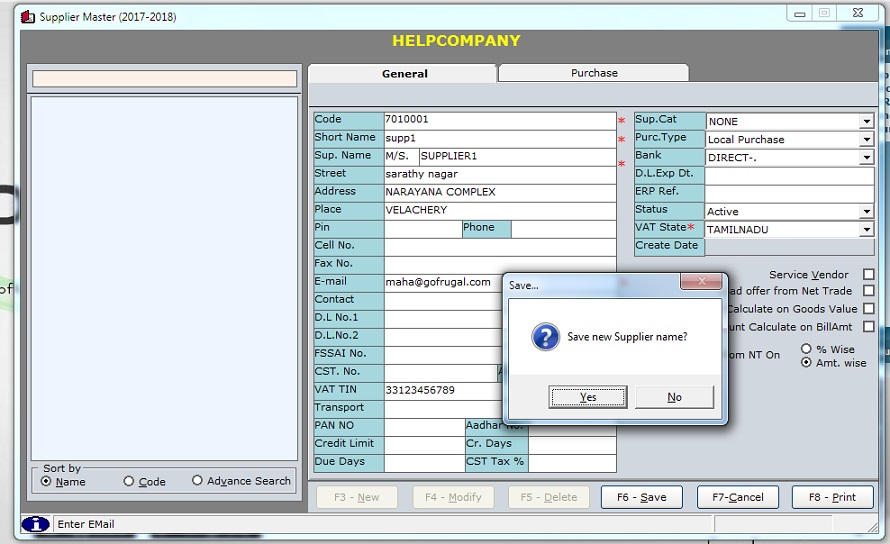Click the question mark icon in Save dialog
Screen dimensions: 890x544
(545, 337)
